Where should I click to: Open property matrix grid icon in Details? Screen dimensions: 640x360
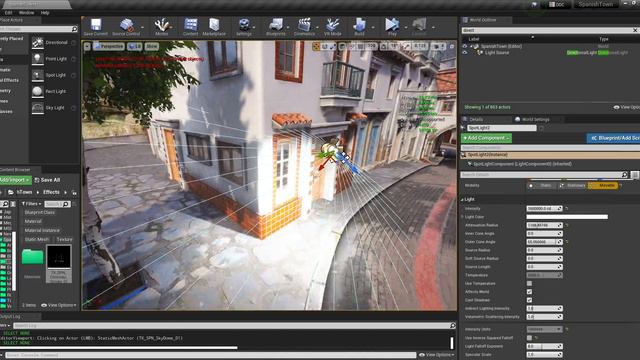634,175
